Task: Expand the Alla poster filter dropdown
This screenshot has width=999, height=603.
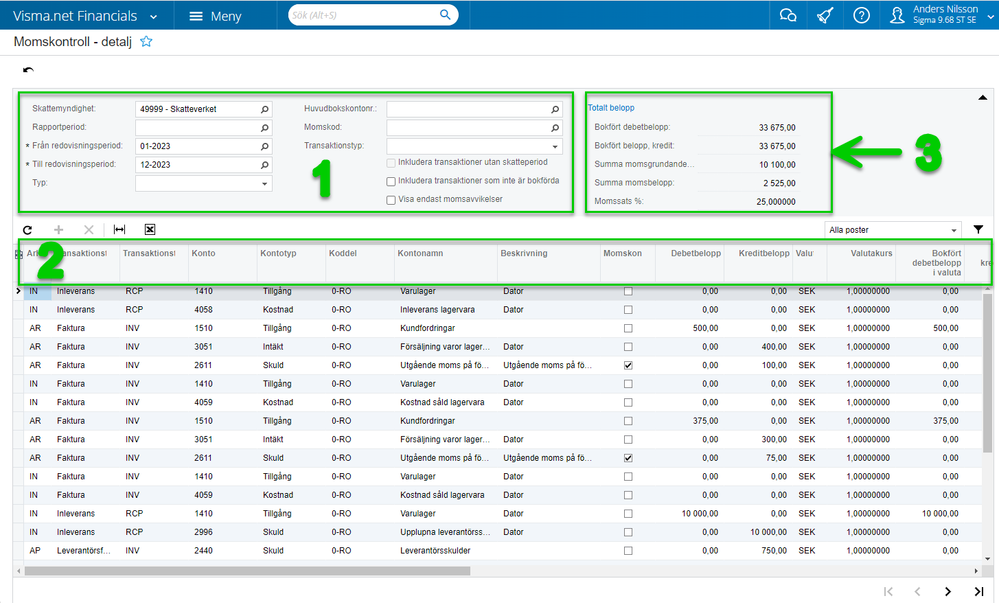Action: [955, 230]
